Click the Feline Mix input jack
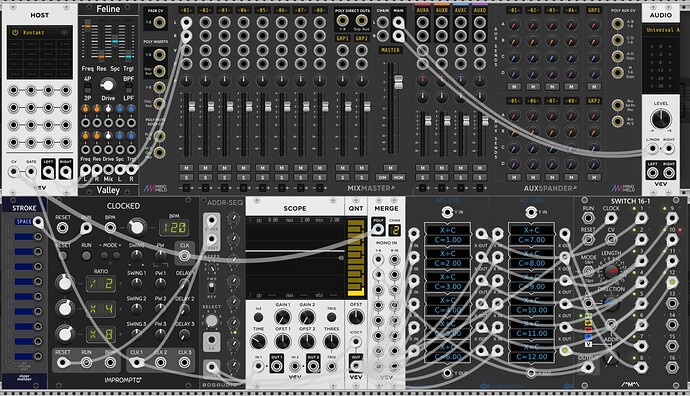690x396 pixels. (x=108, y=170)
